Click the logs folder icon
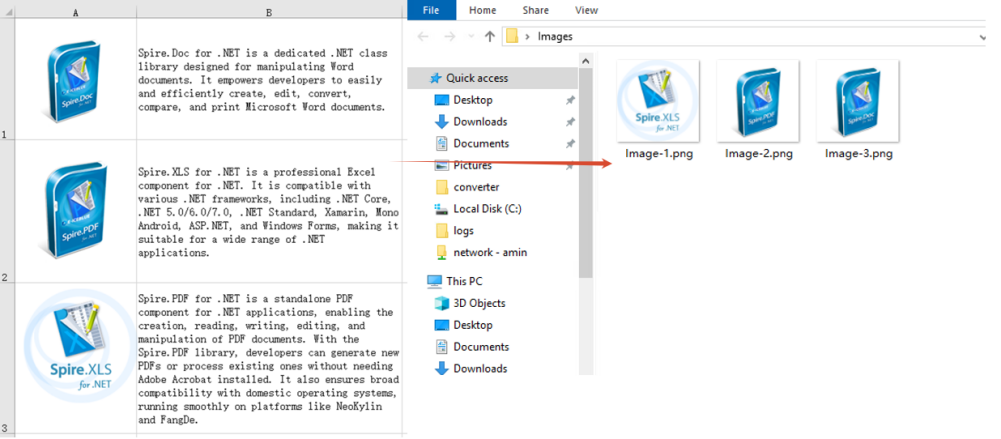 coord(441,230)
